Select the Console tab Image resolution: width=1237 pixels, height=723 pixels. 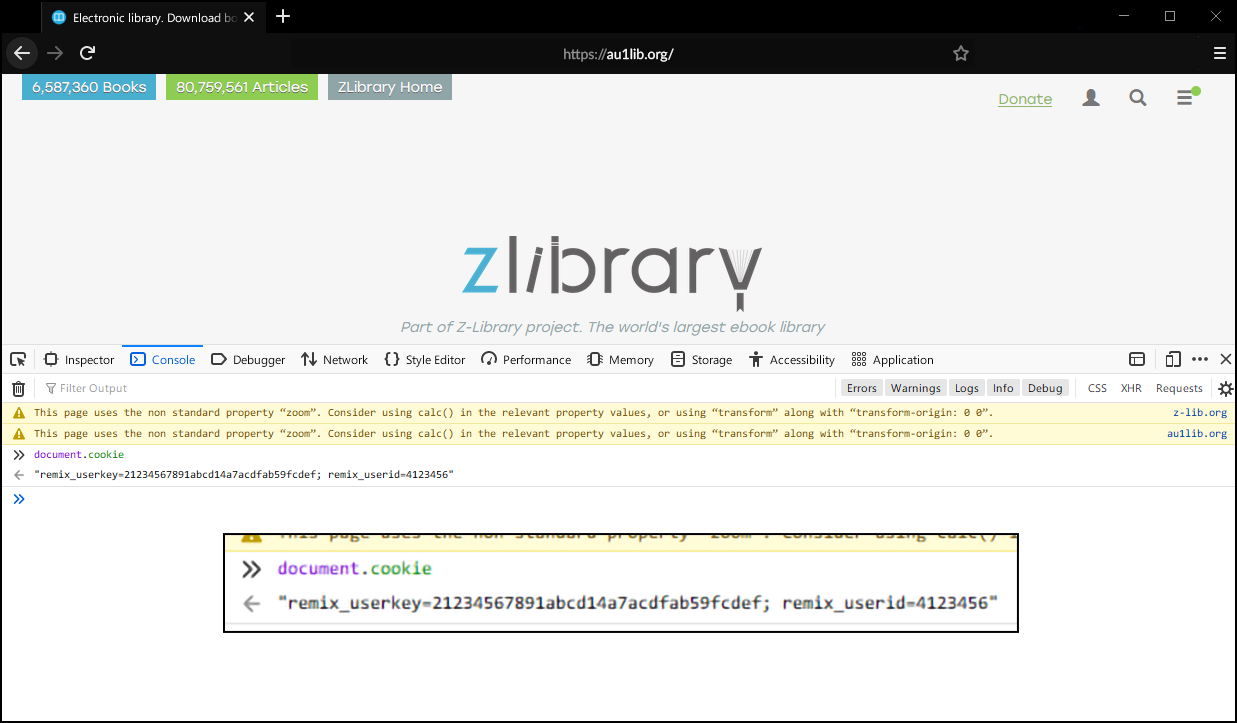click(163, 359)
